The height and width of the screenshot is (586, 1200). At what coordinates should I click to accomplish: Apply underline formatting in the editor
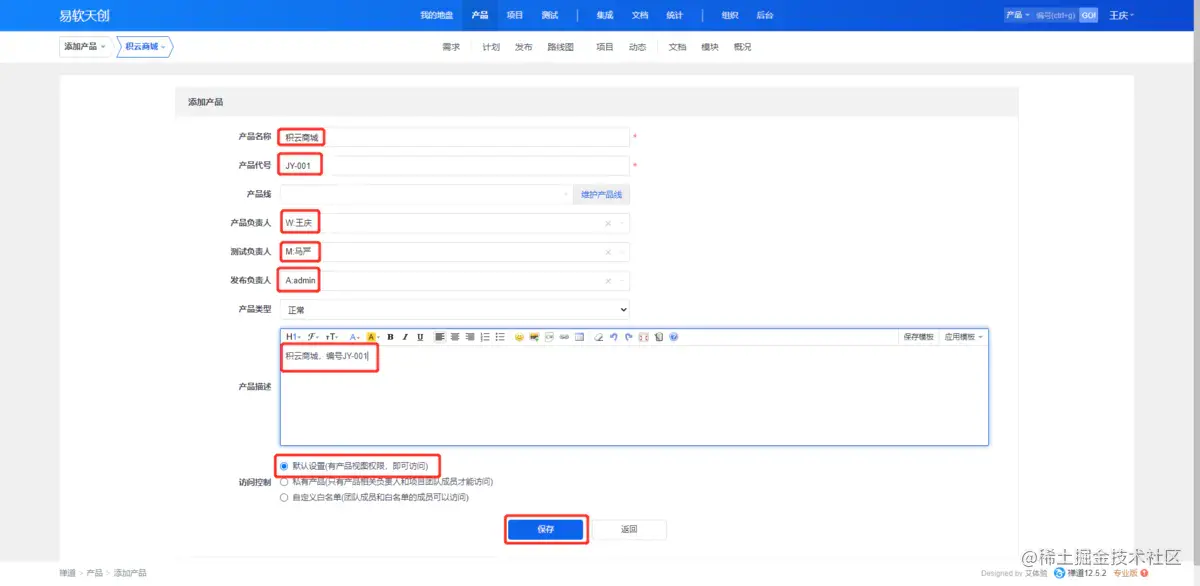[420, 337]
